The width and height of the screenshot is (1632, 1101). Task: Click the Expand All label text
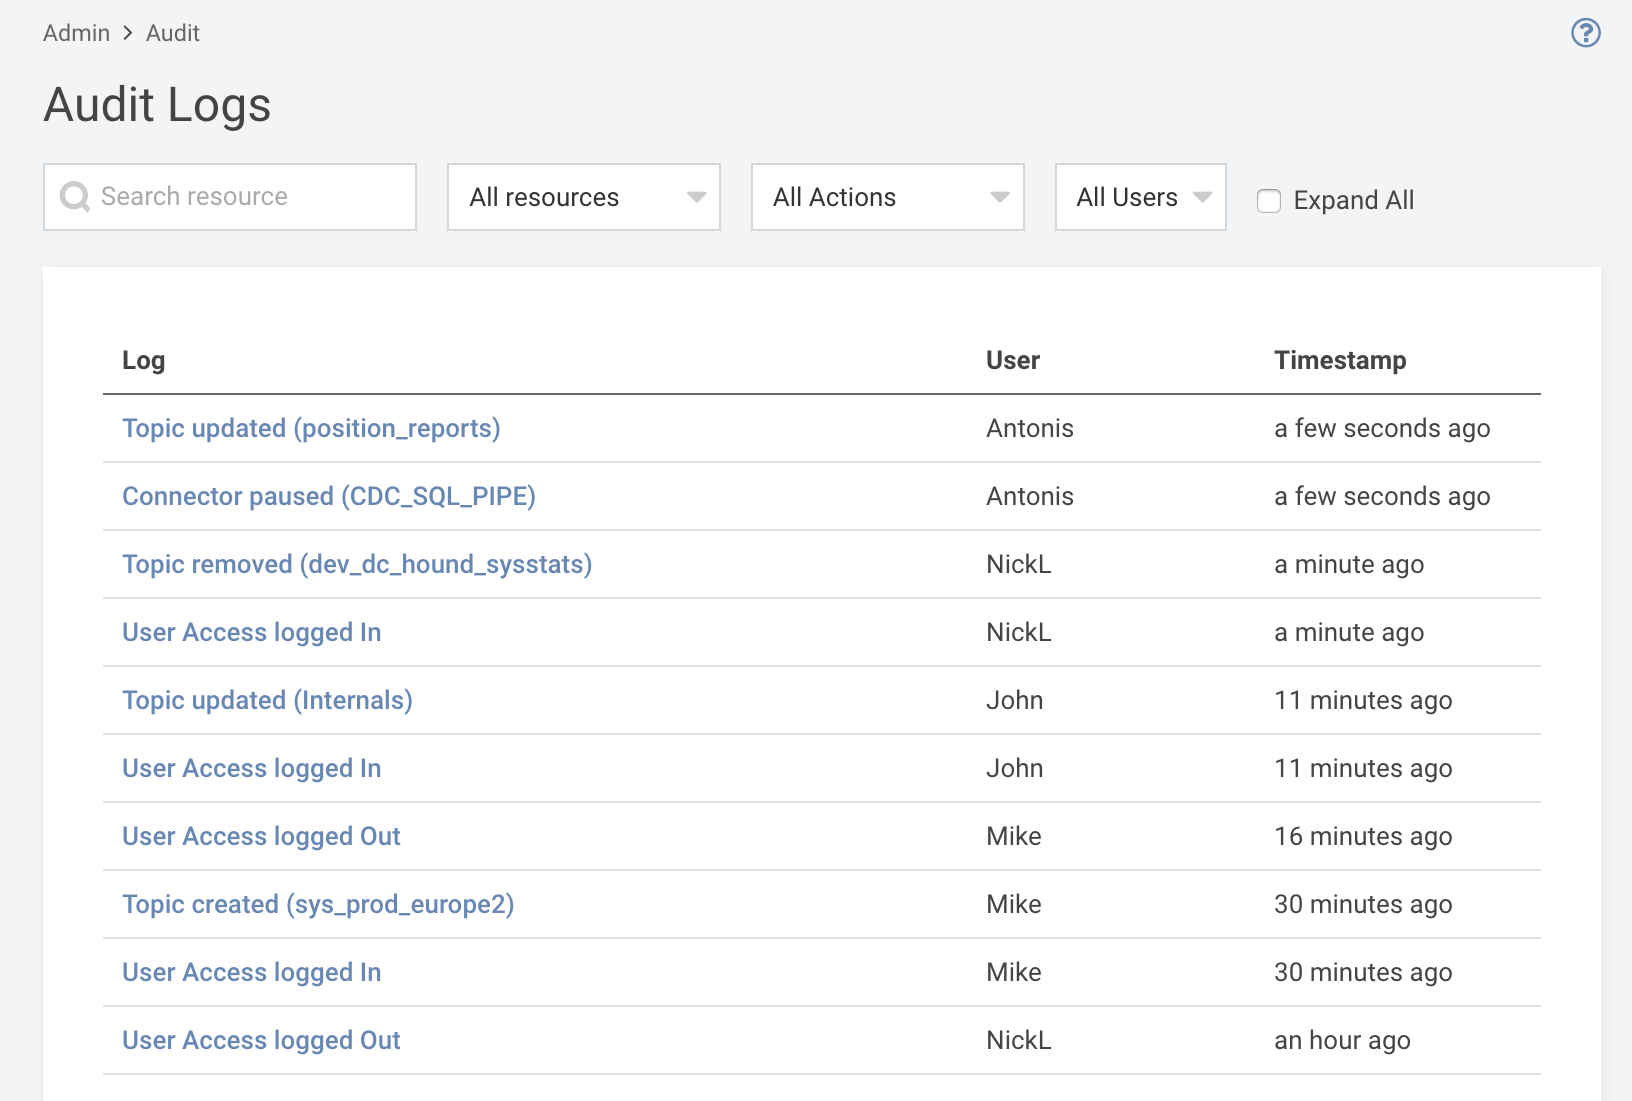1354,200
